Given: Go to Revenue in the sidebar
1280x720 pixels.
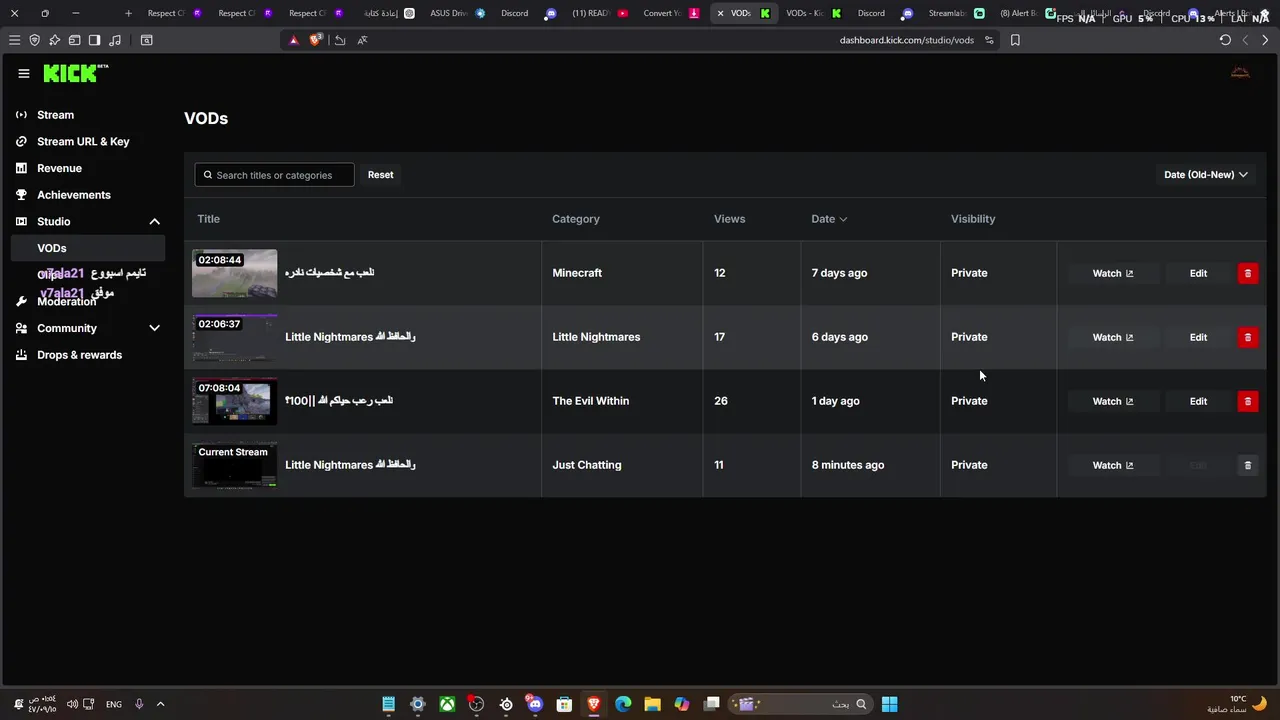Looking at the screenshot, I should click(x=59, y=168).
